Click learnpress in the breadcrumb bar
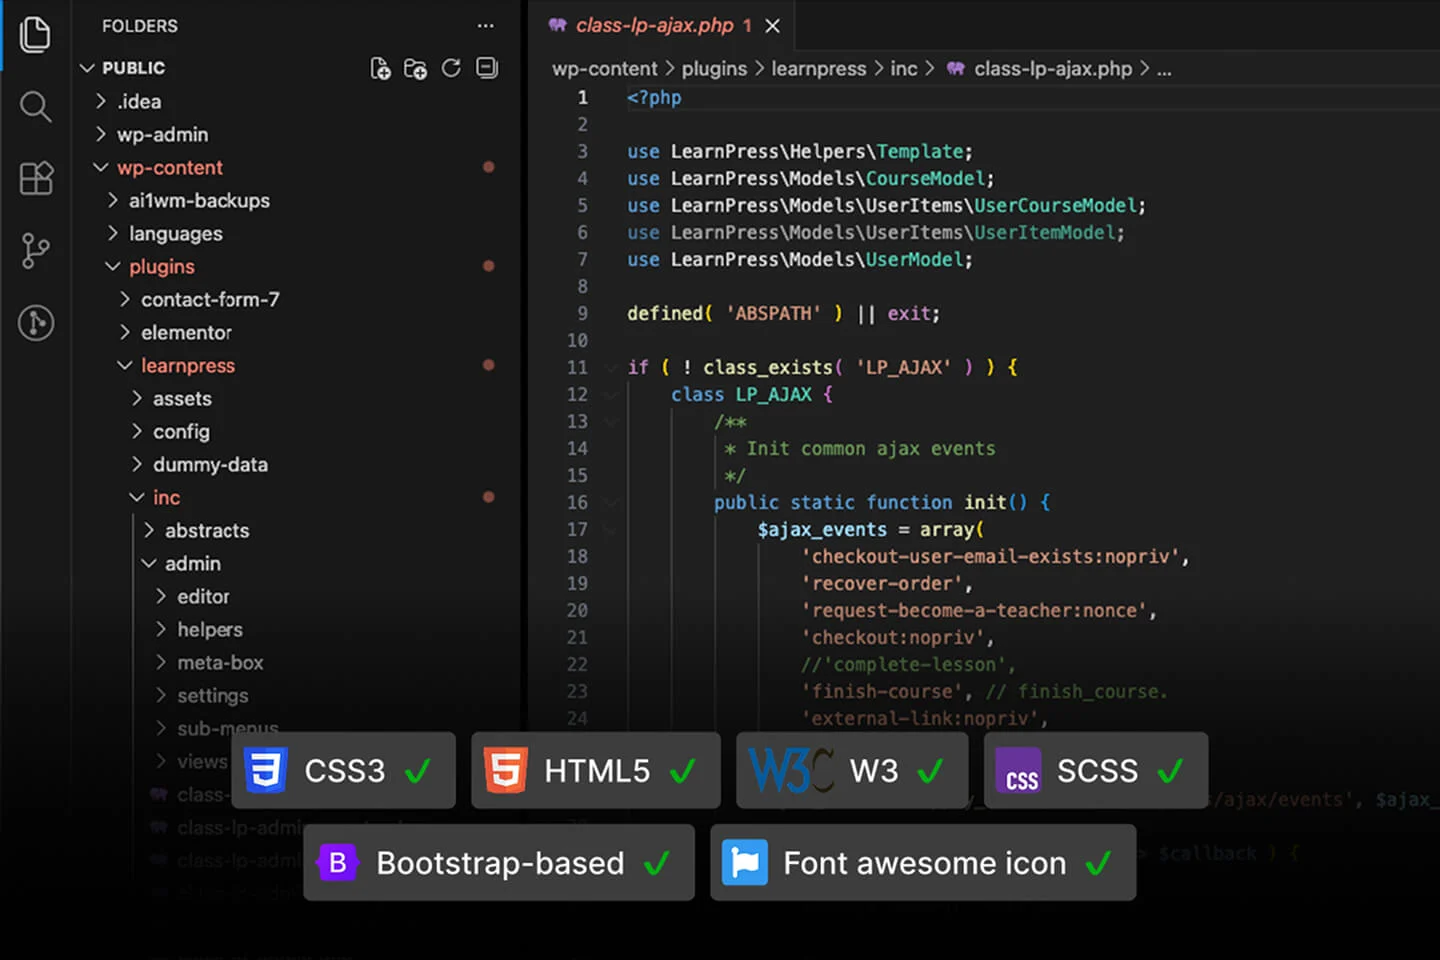 coord(819,68)
